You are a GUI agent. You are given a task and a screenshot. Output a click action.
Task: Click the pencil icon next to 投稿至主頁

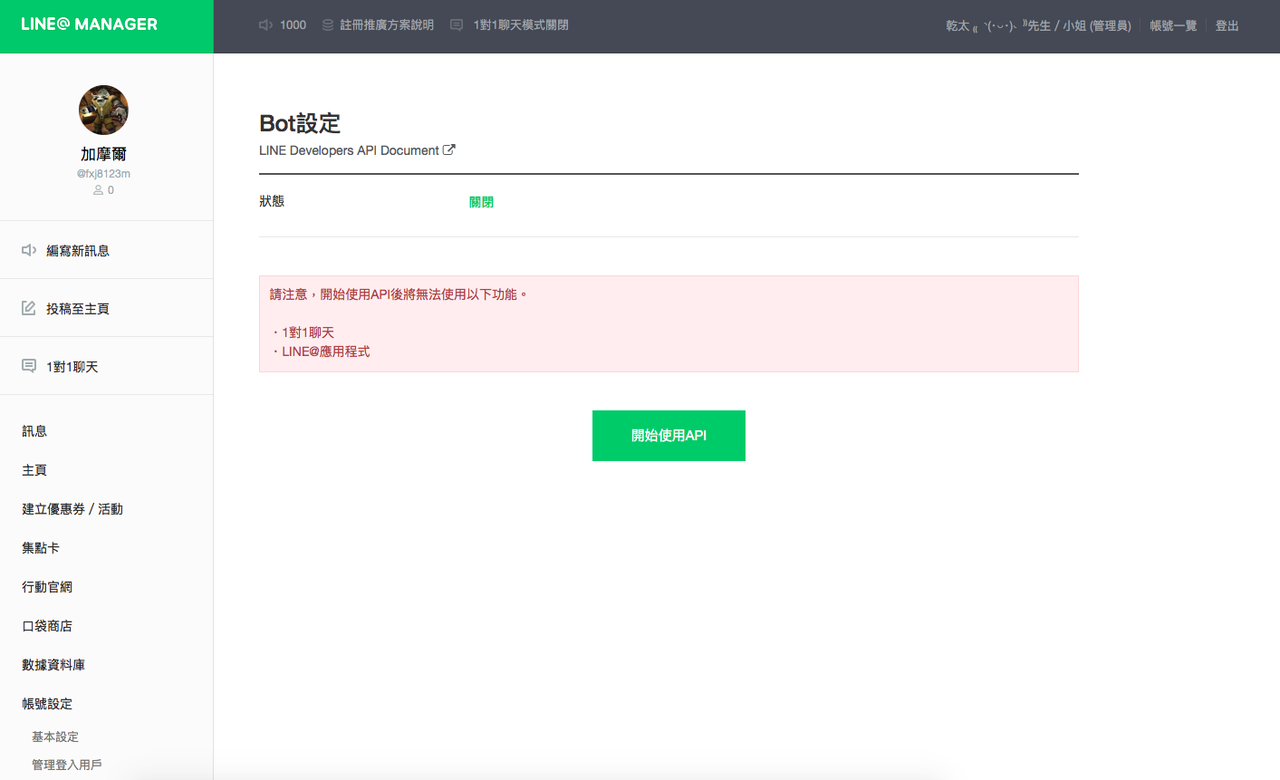[x=29, y=308]
